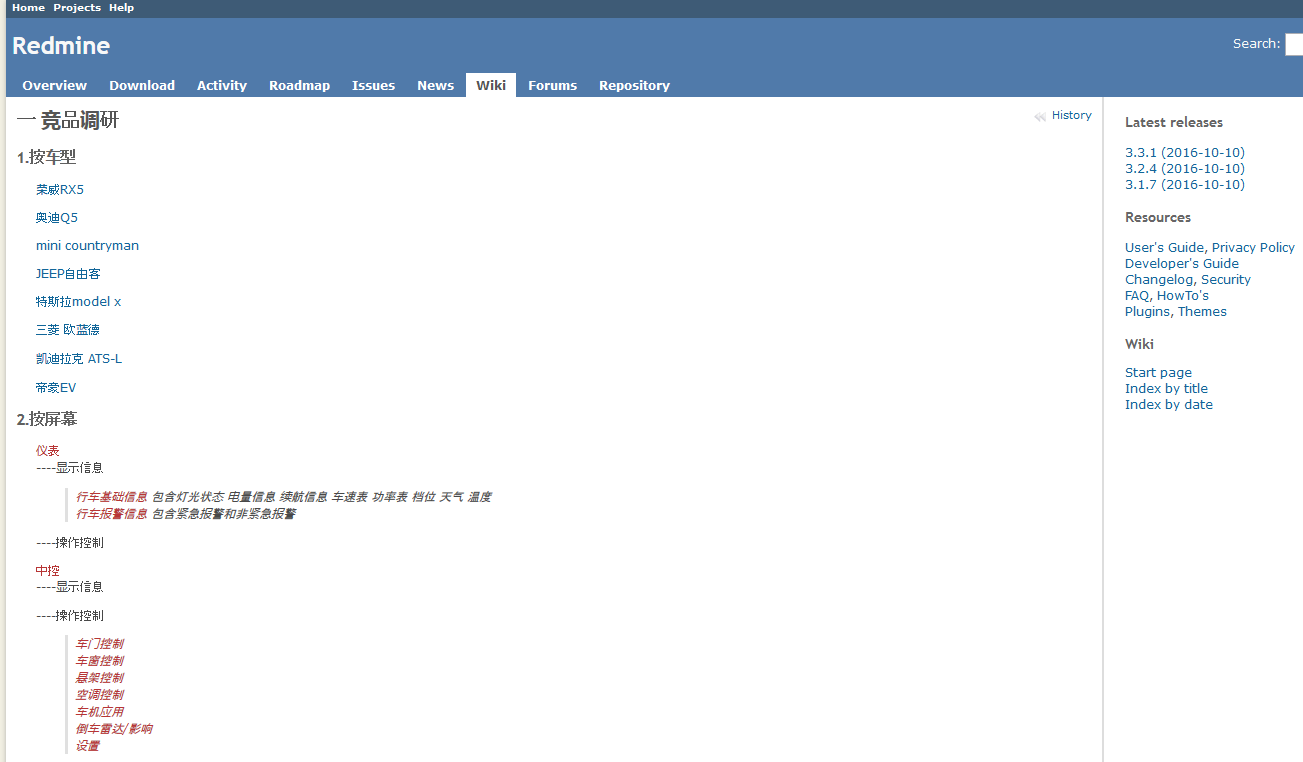
Task: Open the 行车基础信息 red link
Action: (112, 496)
